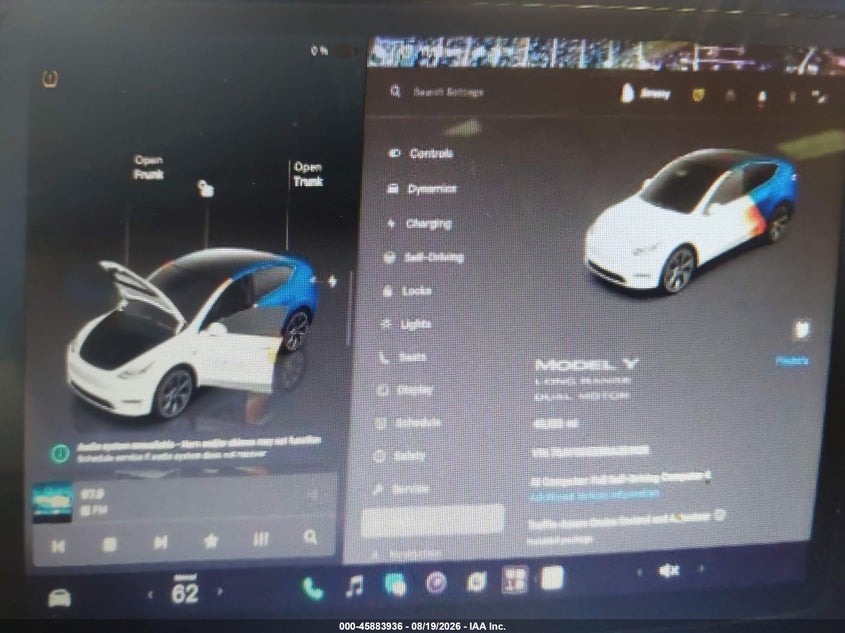
Task: Tap the Model Y heading text
Action: 587,365
